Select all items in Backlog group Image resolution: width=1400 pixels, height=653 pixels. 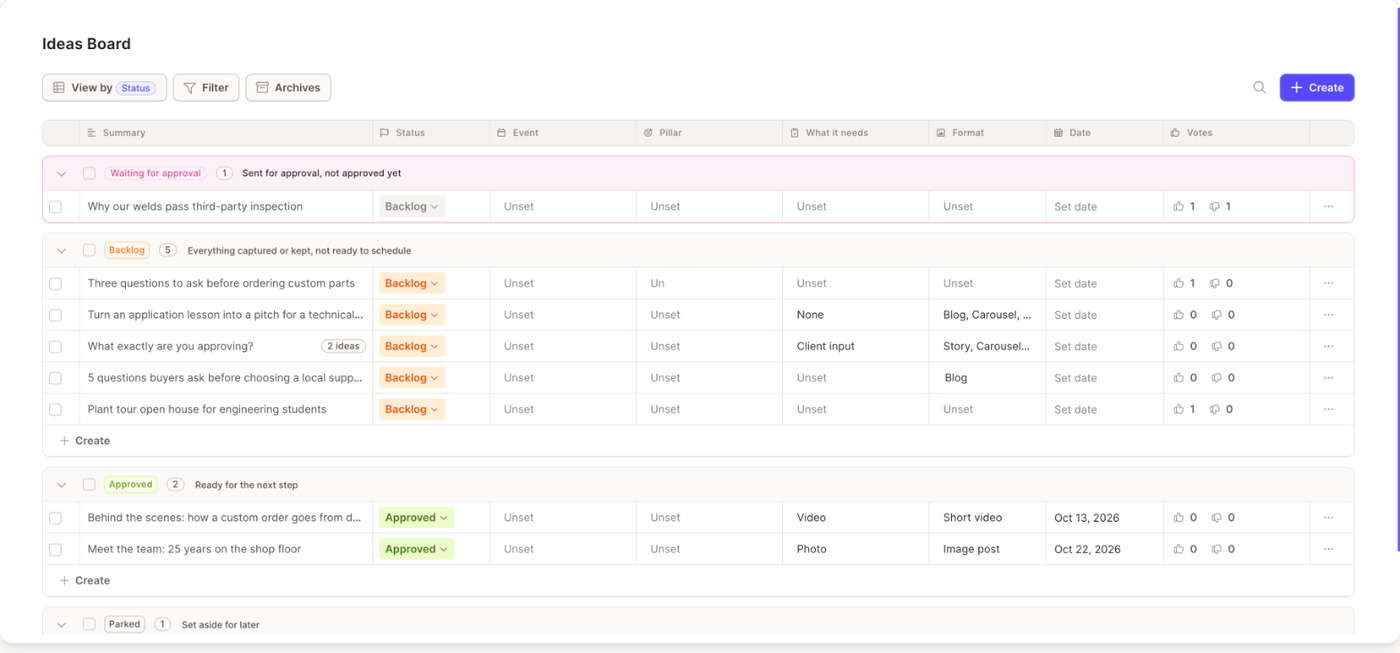pyautogui.click(x=89, y=251)
